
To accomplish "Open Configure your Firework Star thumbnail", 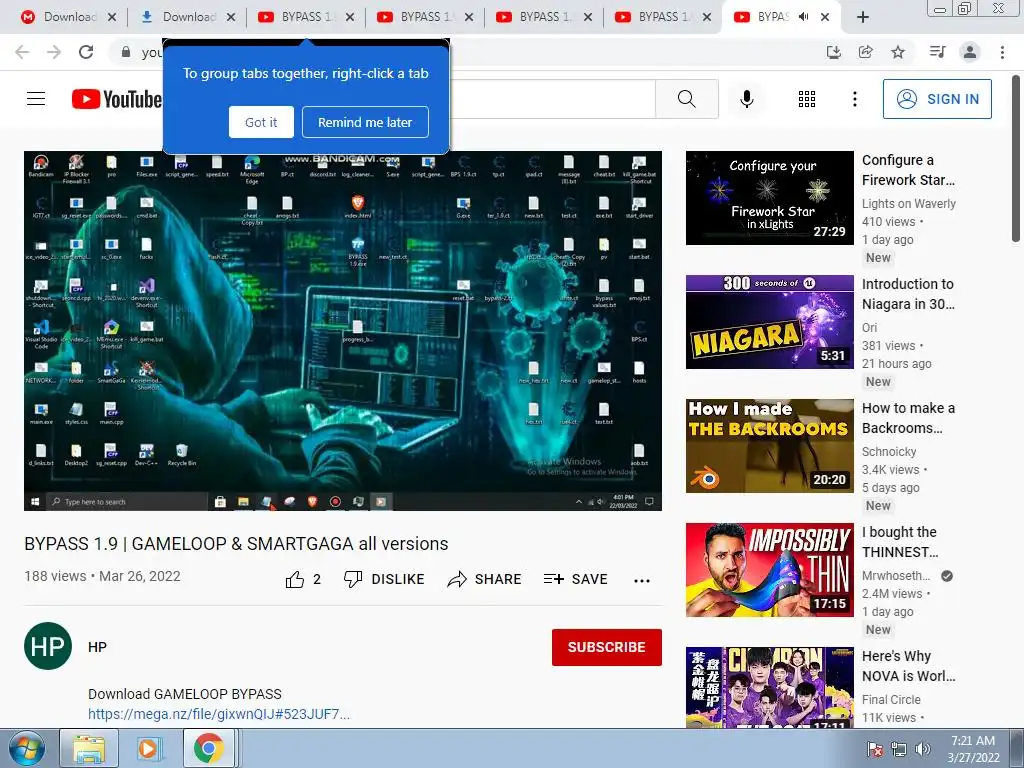I will pyautogui.click(x=769, y=198).
